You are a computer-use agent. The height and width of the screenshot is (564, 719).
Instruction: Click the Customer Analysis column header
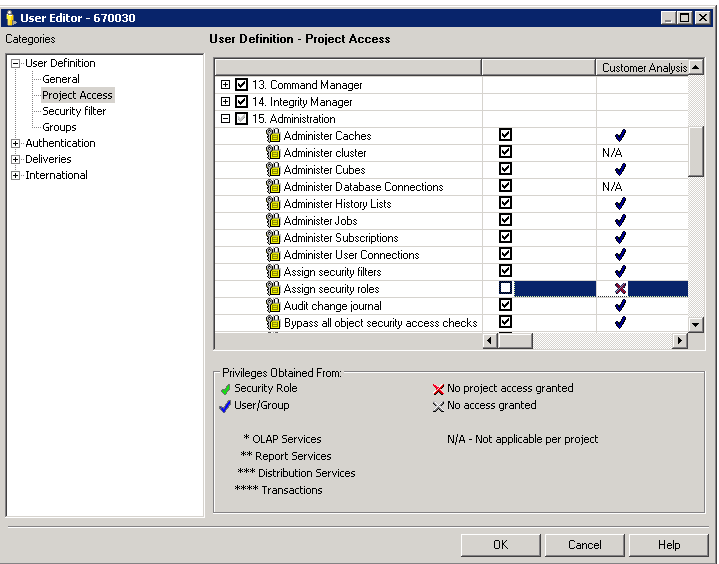642,67
